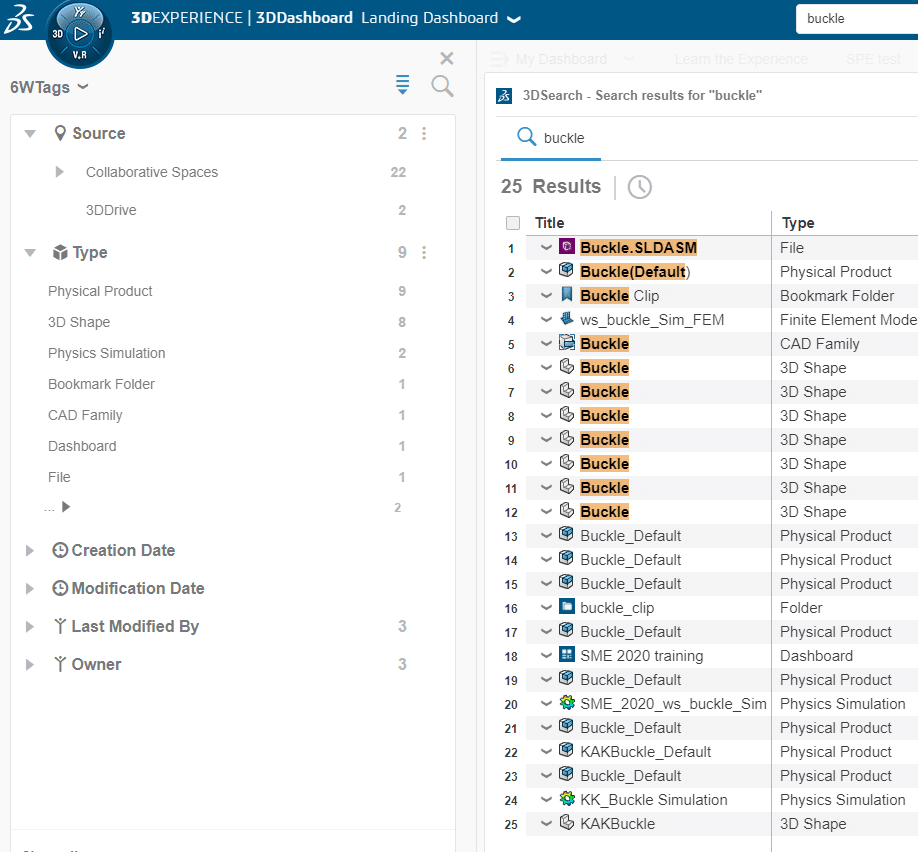Viewport: 918px width, 852px height.
Task: Click the 6WTags search magnifier icon
Action: click(x=442, y=86)
